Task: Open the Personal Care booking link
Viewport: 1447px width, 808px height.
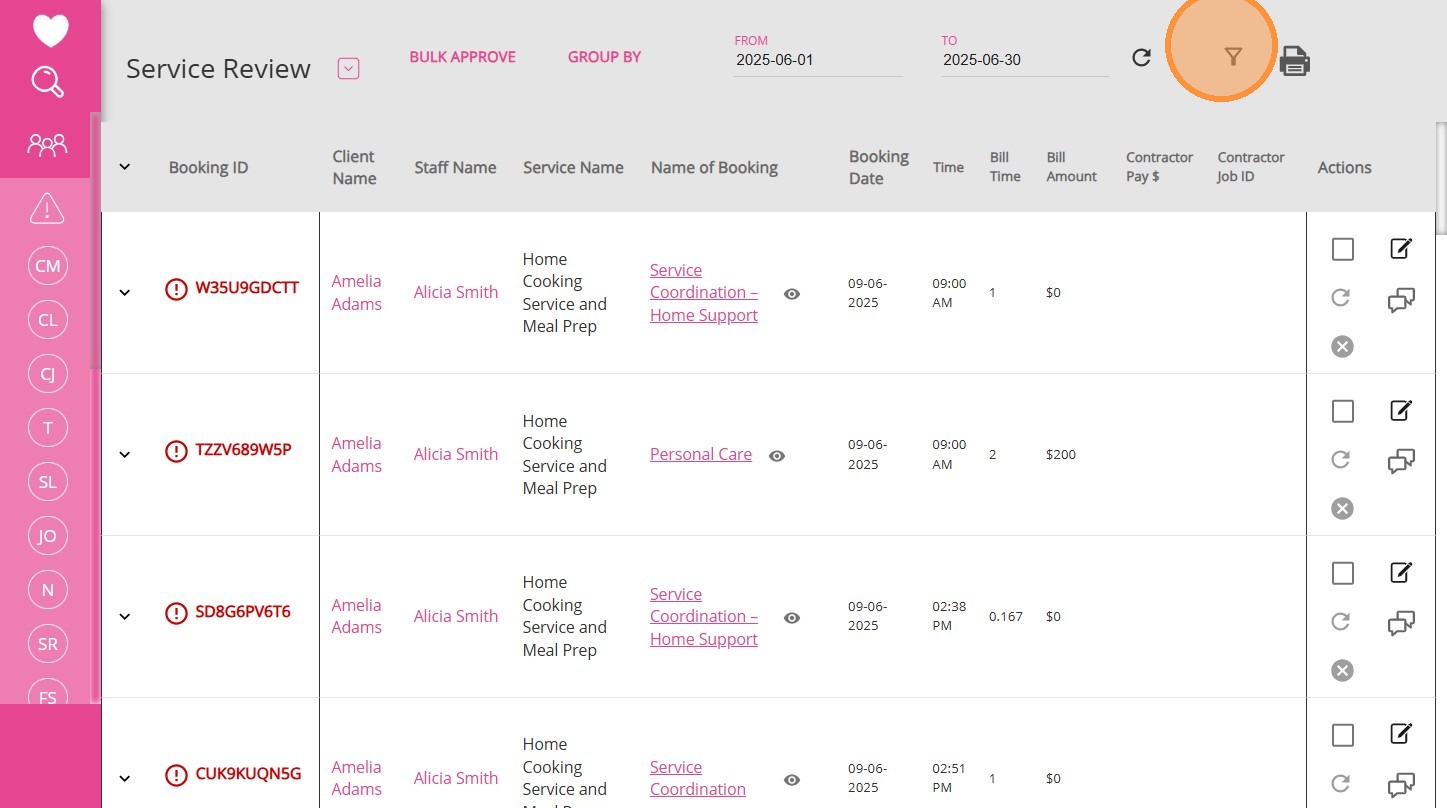Action: pyautogui.click(x=700, y=454)
